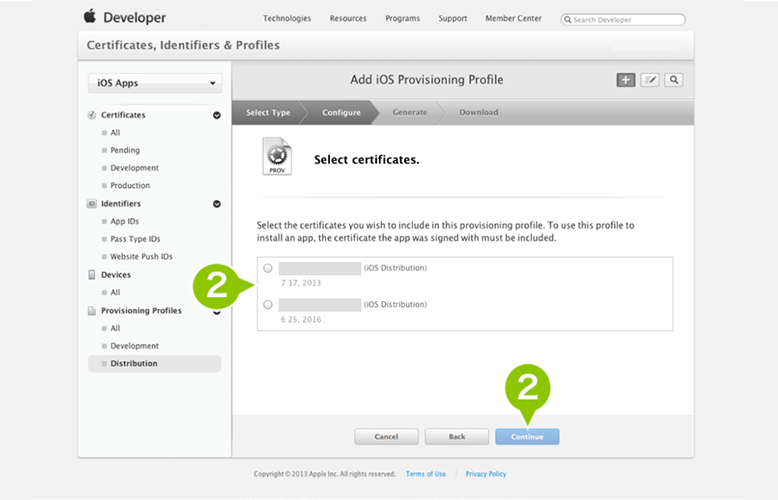Open Development under Certificates
Image resolution: width=778 pixels, height=500 pixels.
134,168
